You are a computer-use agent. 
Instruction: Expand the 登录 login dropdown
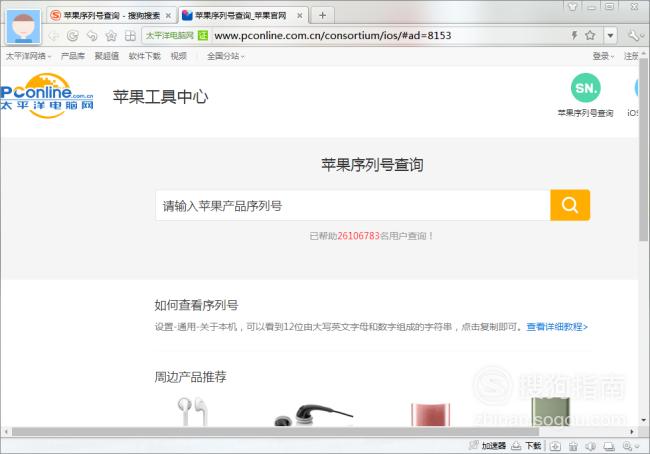click(x=603, y=56)
